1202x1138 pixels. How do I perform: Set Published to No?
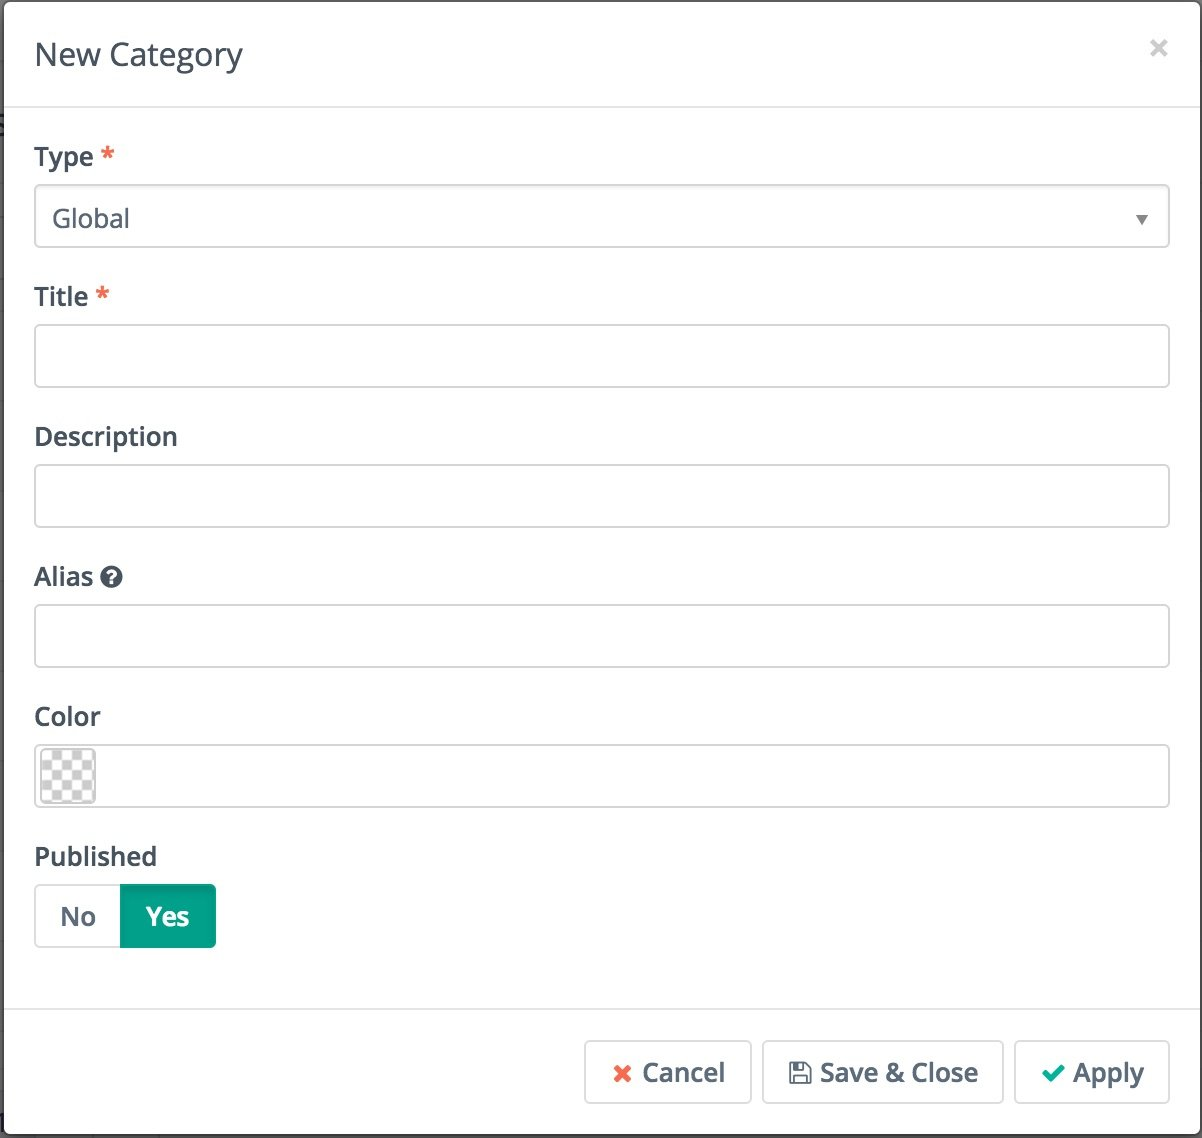pyautogui.click(x=78, y=916)
